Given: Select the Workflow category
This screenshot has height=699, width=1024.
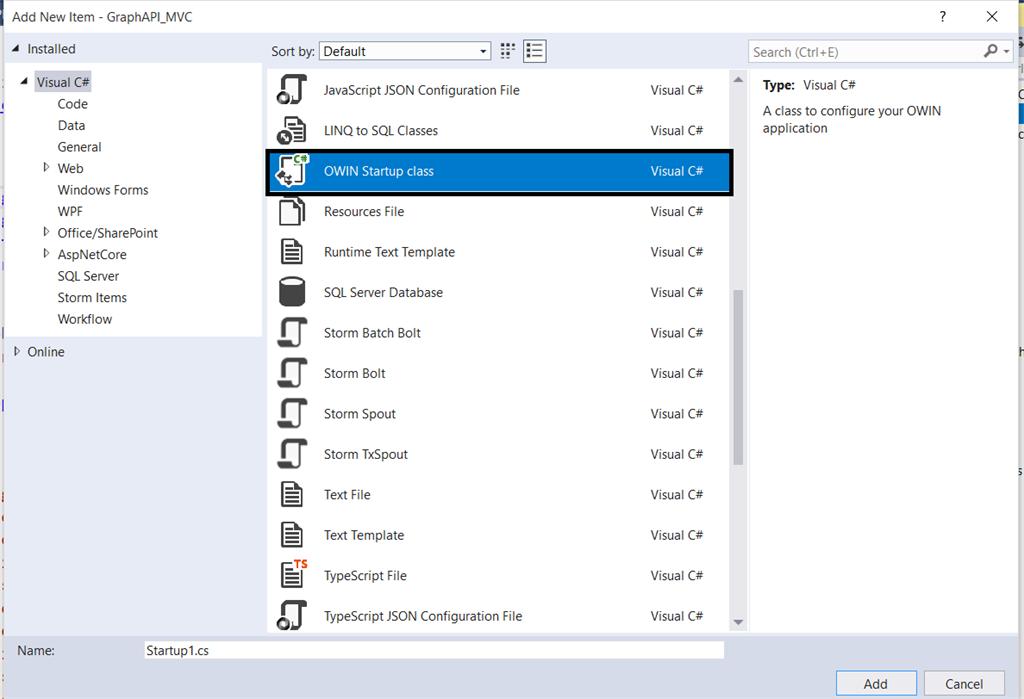Looking at the screenshot, I should tap(84, 318).
